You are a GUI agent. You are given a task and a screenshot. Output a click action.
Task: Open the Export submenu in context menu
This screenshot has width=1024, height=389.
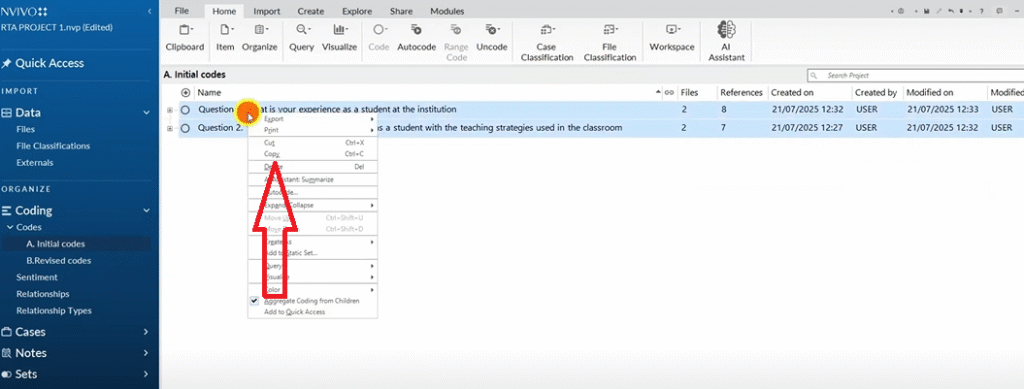(312, 119)
